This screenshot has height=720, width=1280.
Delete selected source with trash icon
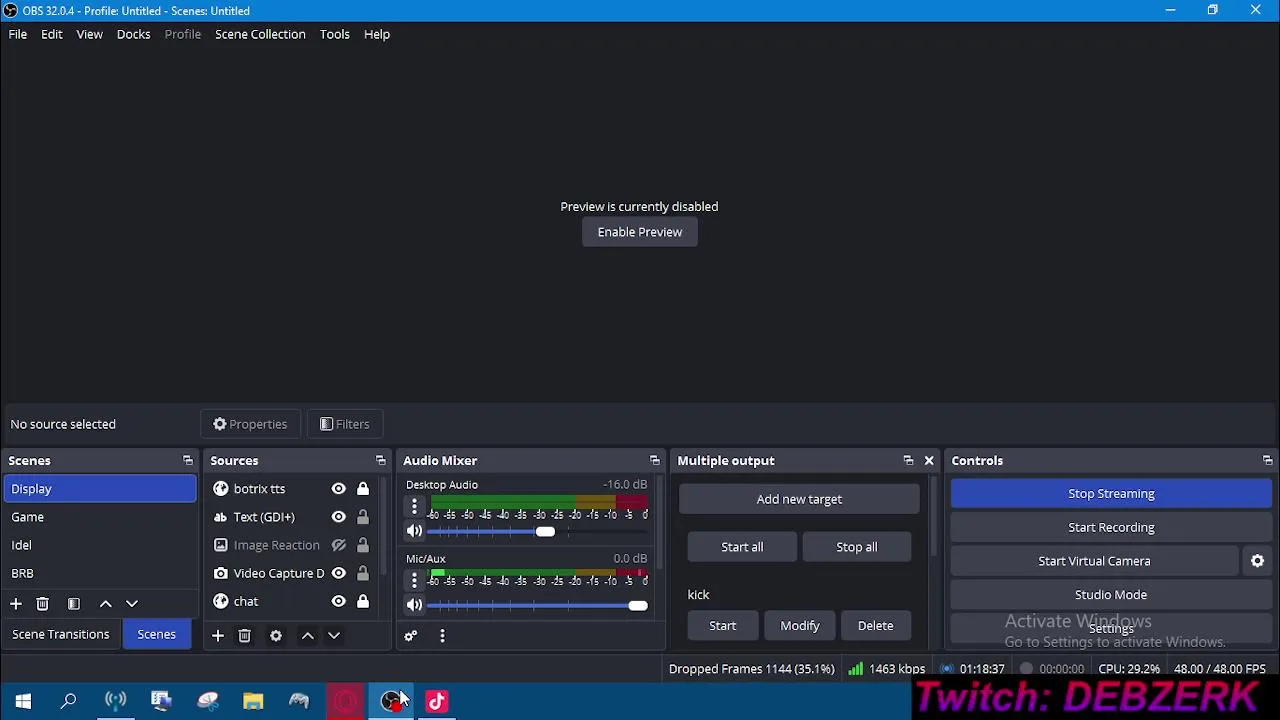click(244, 636)
